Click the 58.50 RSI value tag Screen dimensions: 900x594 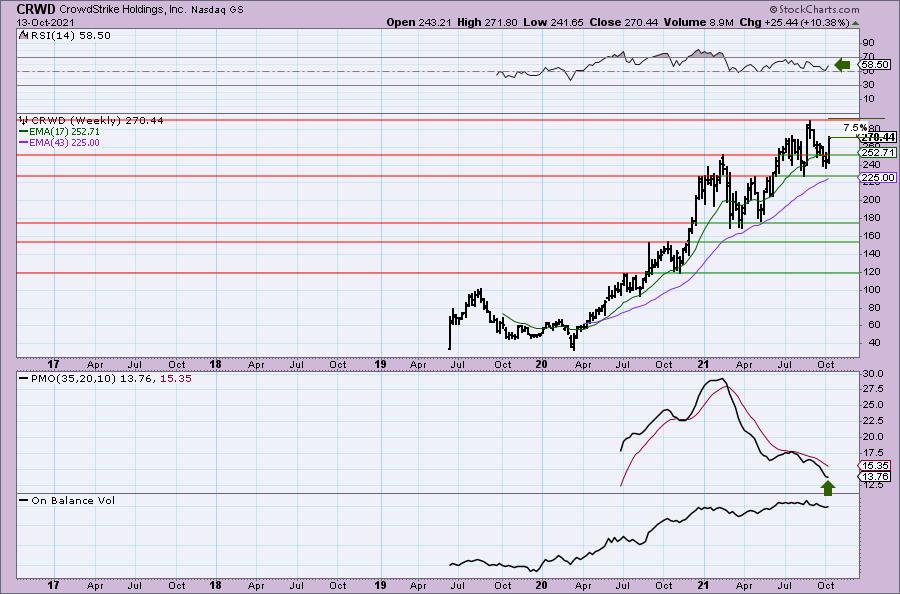click(875, 64)
